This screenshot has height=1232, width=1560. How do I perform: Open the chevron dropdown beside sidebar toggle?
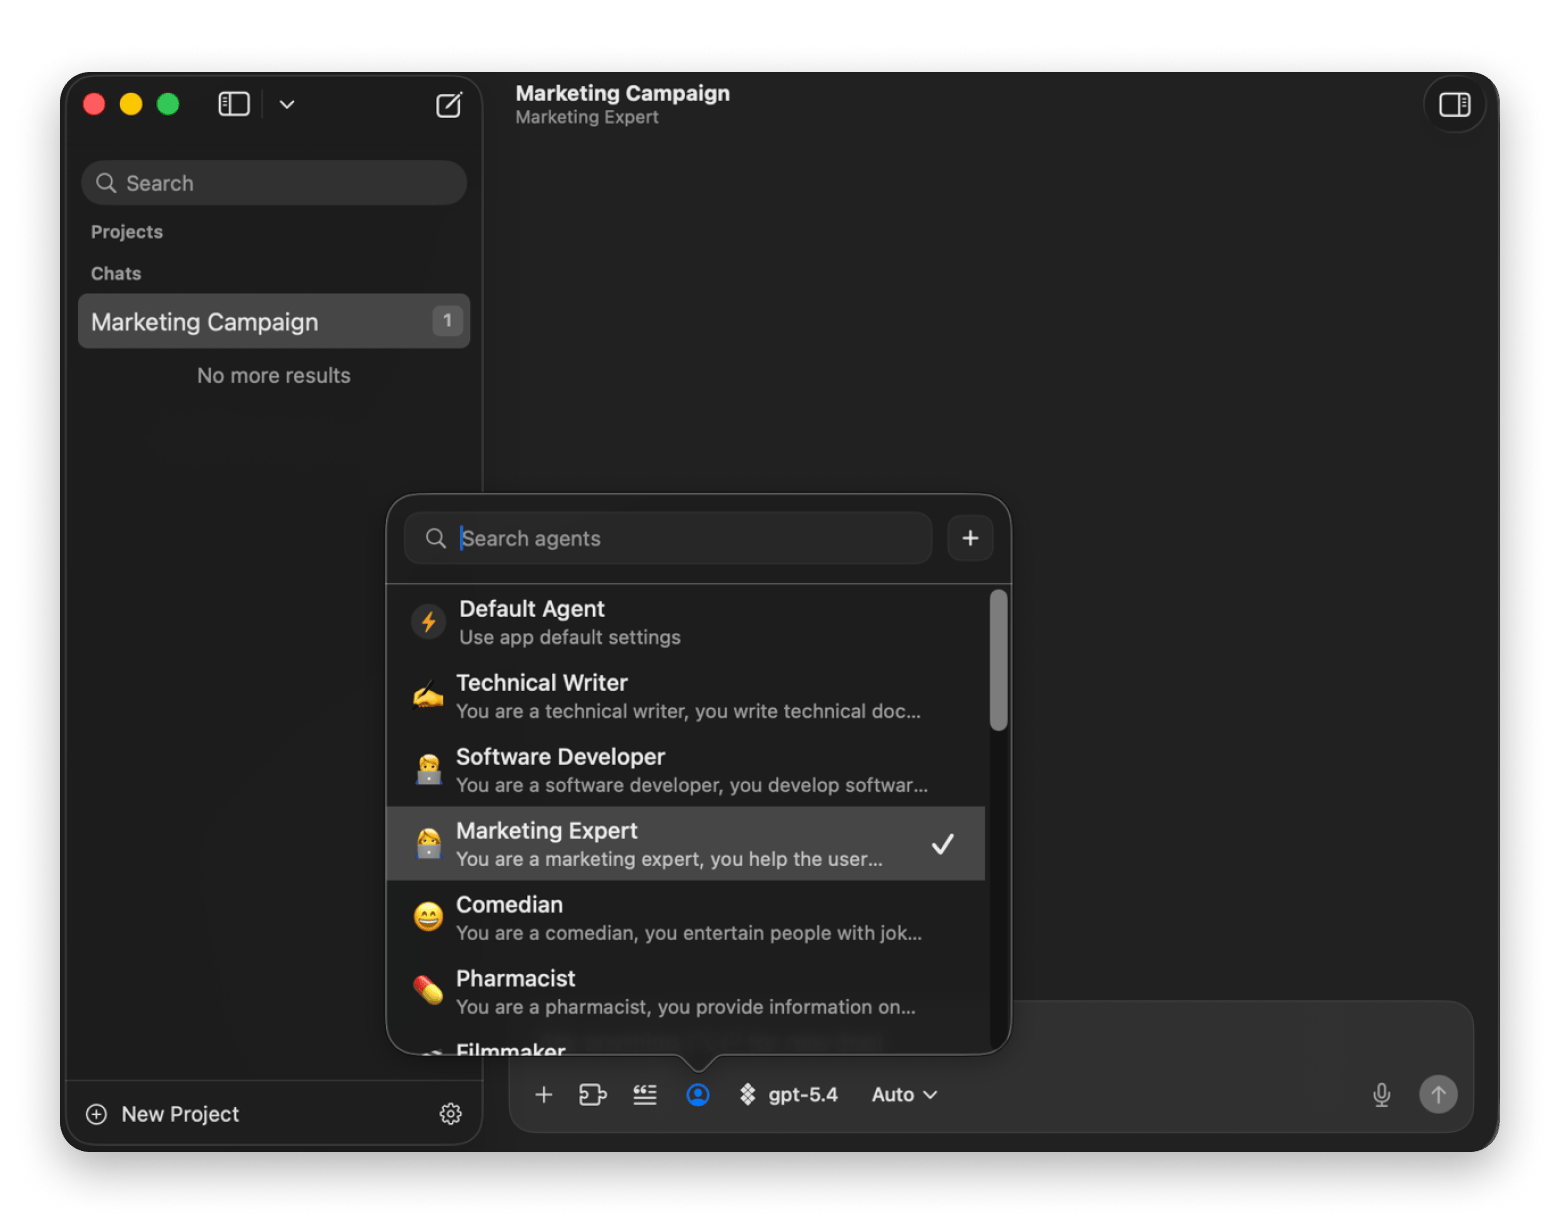[x=287, y=104]
